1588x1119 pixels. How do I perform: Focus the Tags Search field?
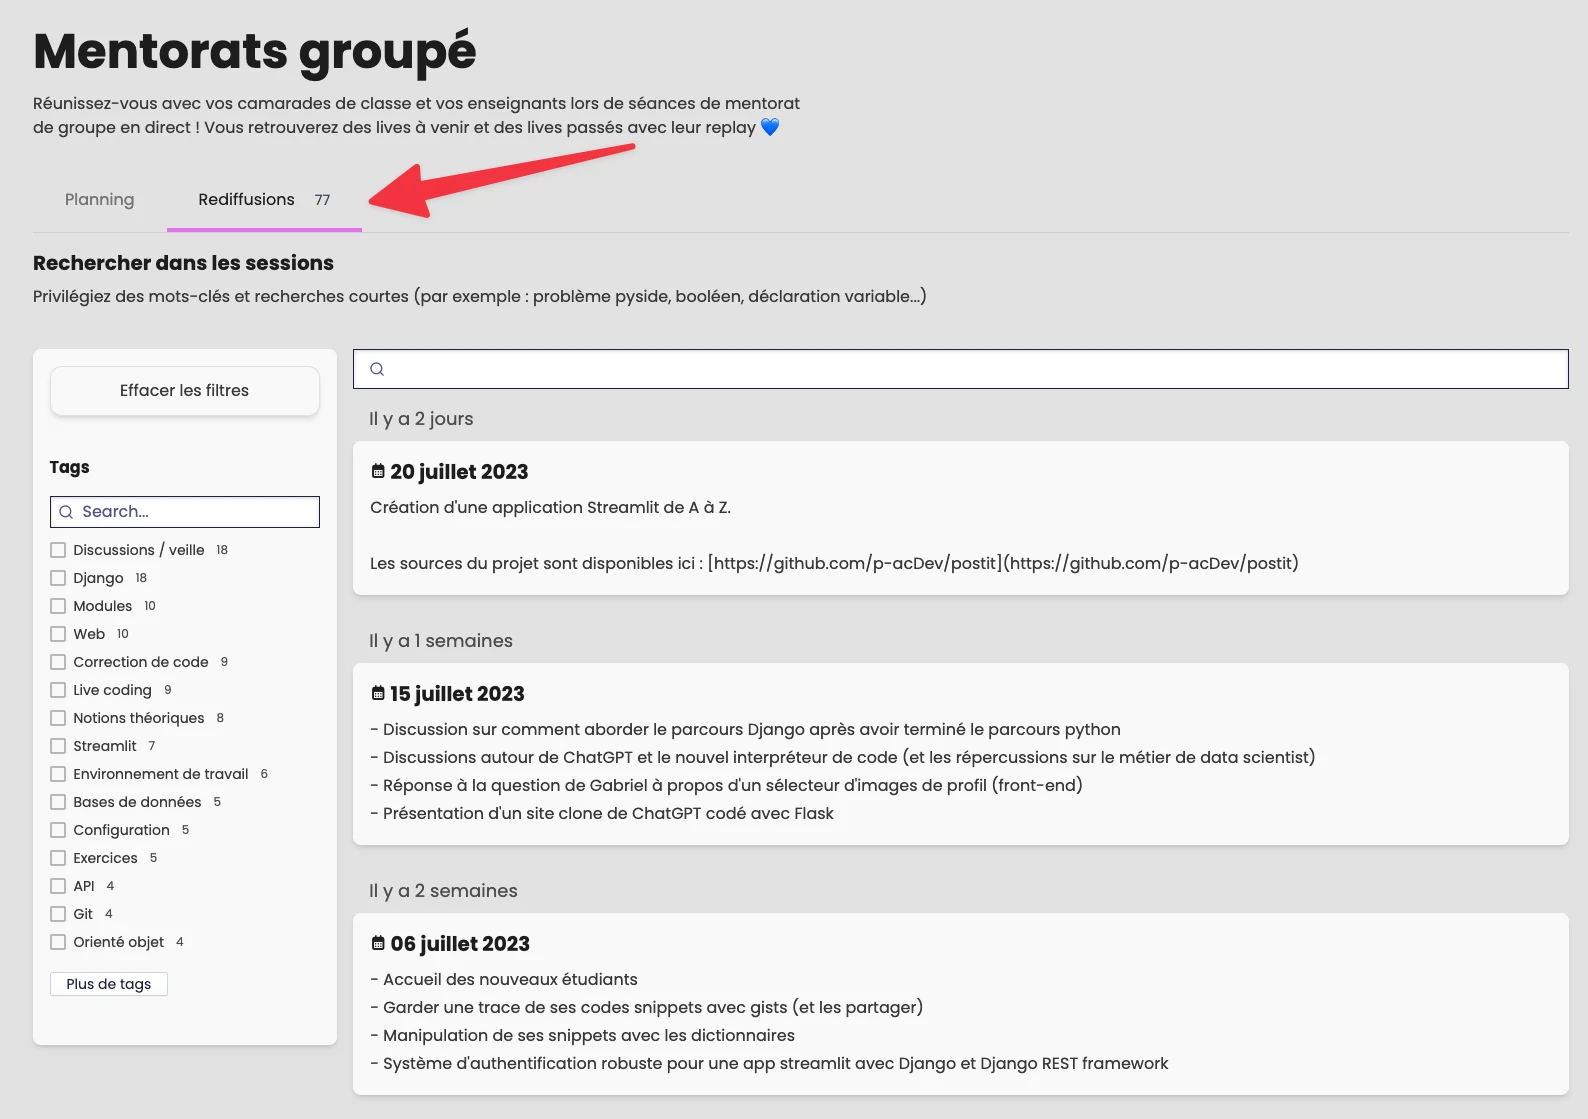coord(185,512)
